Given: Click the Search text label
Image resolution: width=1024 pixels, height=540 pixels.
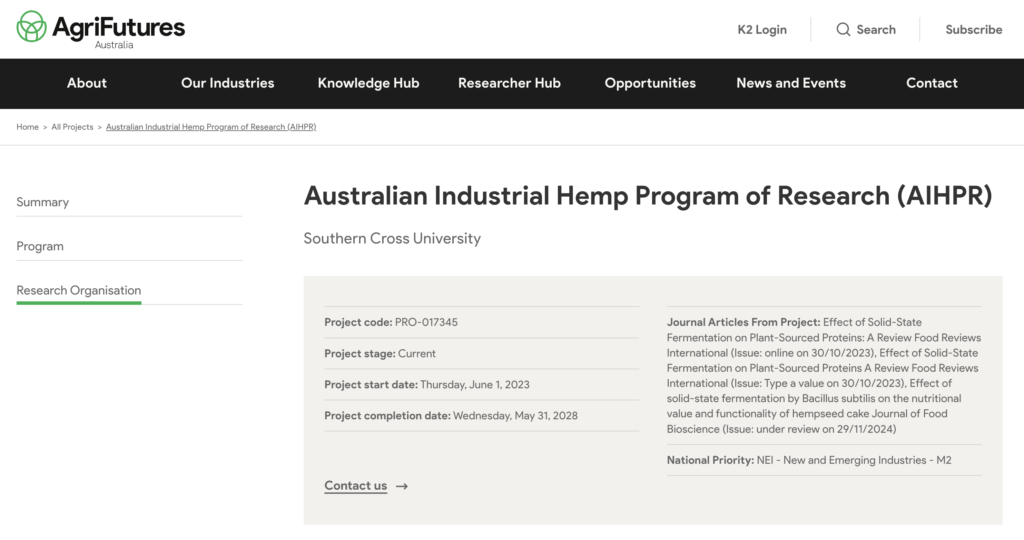Looking at the screenshot, I should click(876, 30).
